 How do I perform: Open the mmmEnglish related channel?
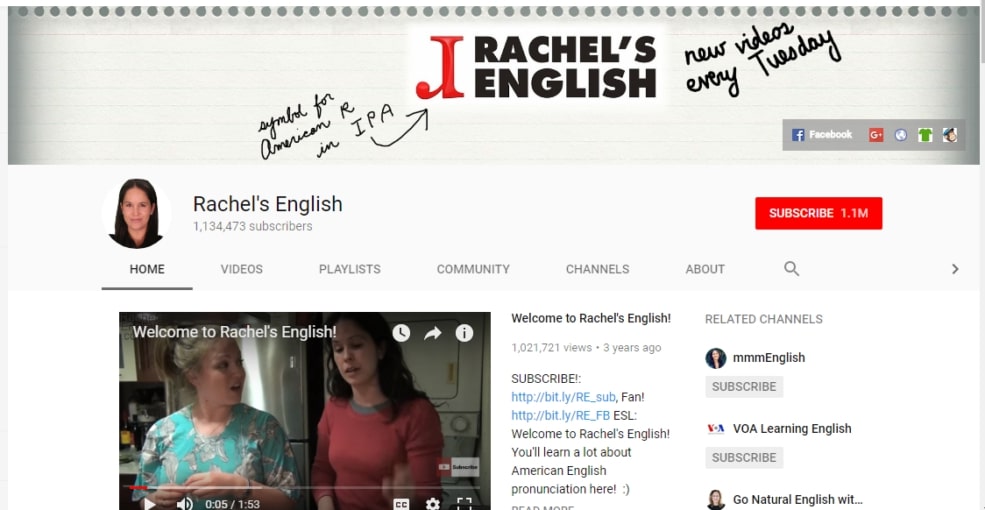coord(768,358)
